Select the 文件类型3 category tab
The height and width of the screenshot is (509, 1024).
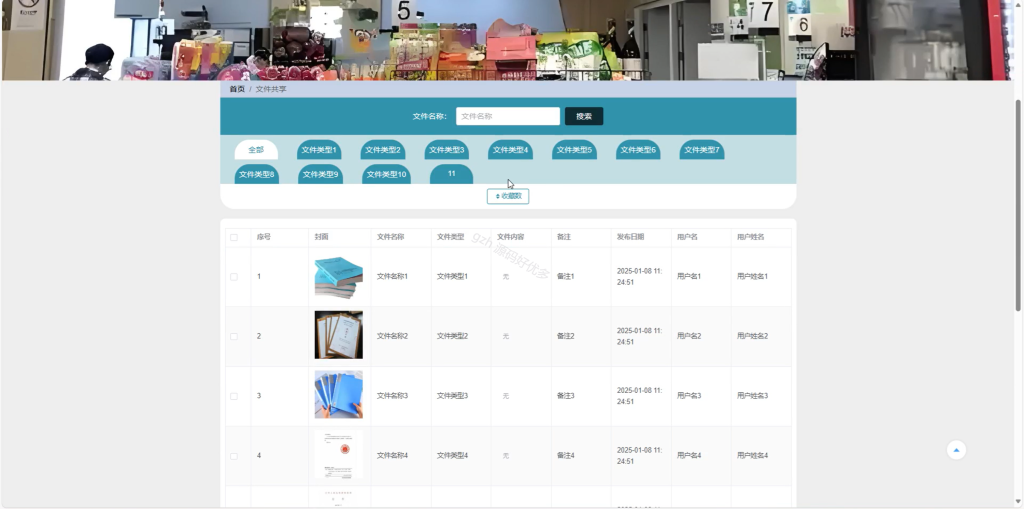pos(447,150)
